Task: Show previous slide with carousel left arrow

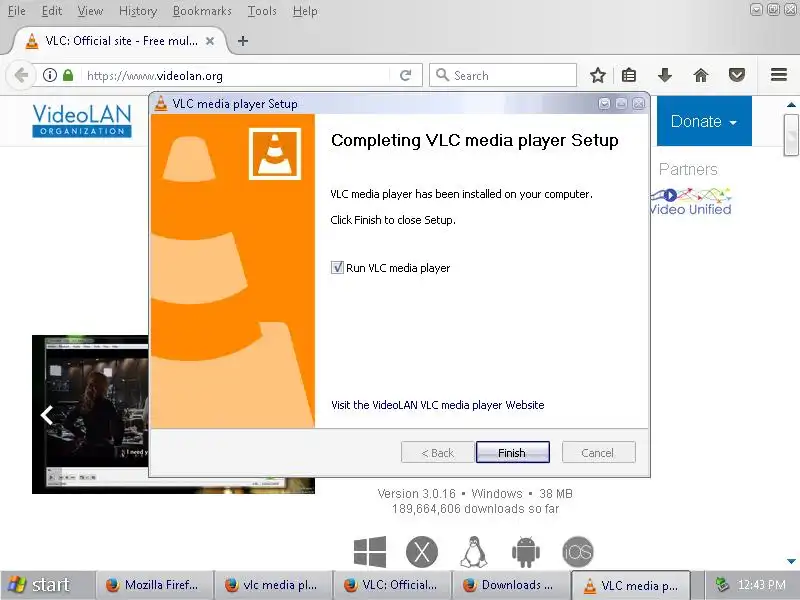Action: pos(46,415)
